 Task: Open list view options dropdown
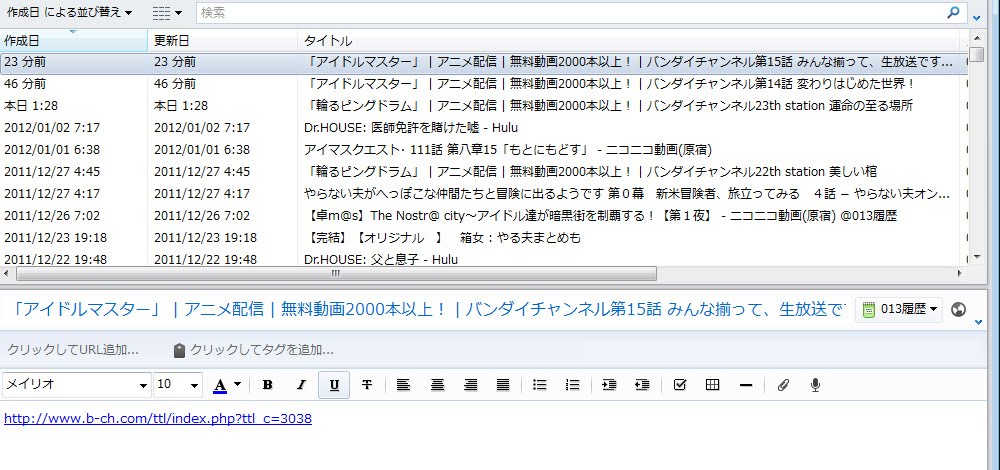point(168,12)
